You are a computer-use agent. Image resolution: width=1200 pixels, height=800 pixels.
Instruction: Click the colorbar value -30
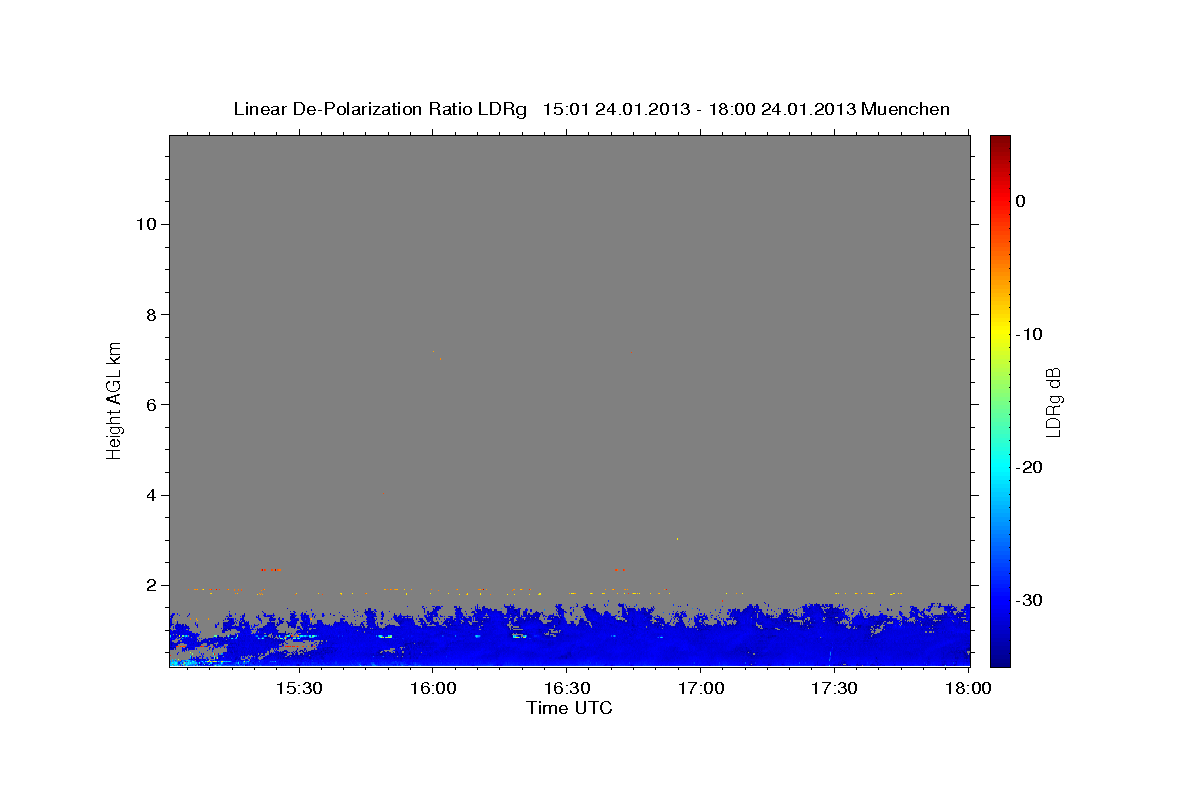(1029, 600)
